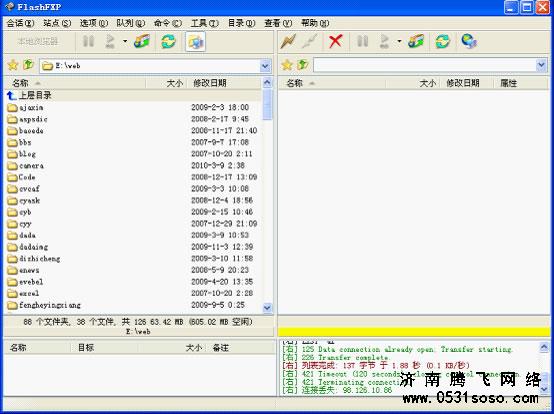Click scroll down arrow of local file list
Screen dimensions: 554x414
(x=267, y=308)
